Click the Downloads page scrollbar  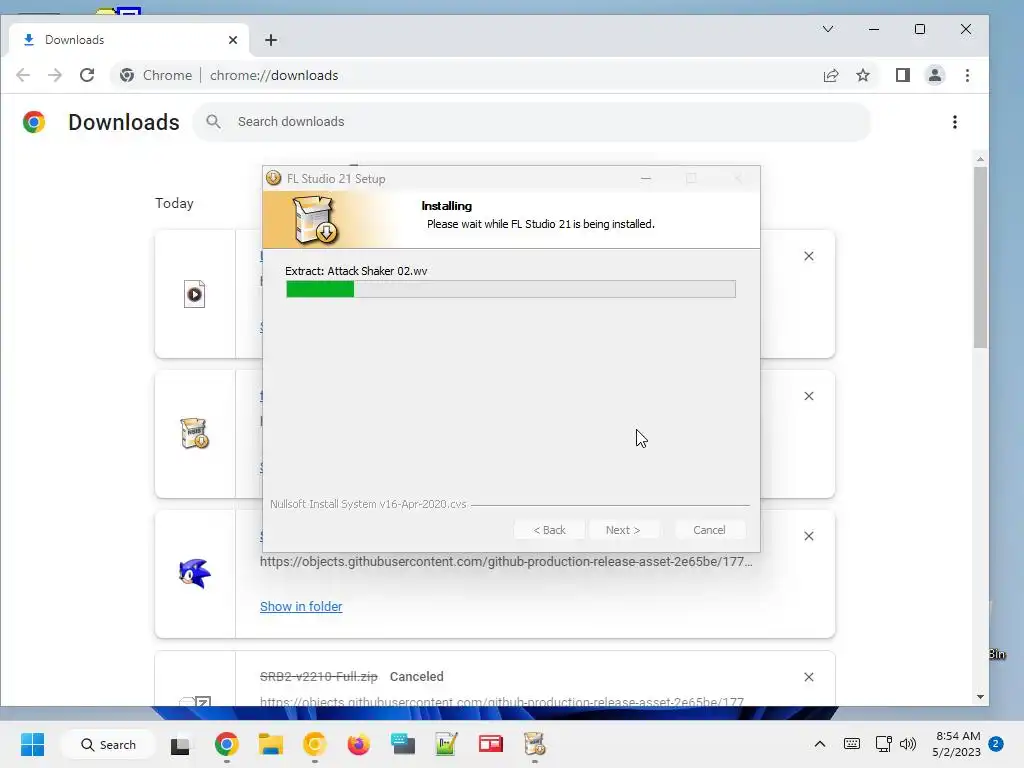(x=980, y=257)
